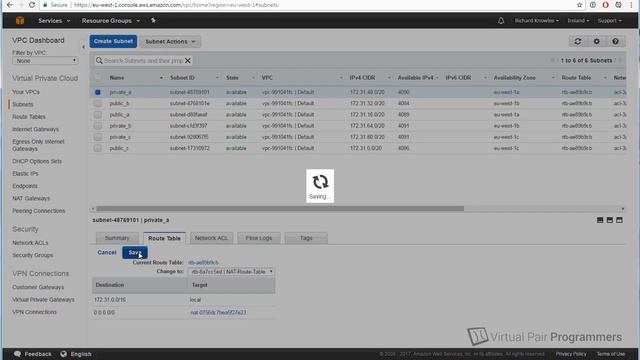Open Your VPCs in sidebar
This screenshot has width=640, height=360.
click(26, 92)
